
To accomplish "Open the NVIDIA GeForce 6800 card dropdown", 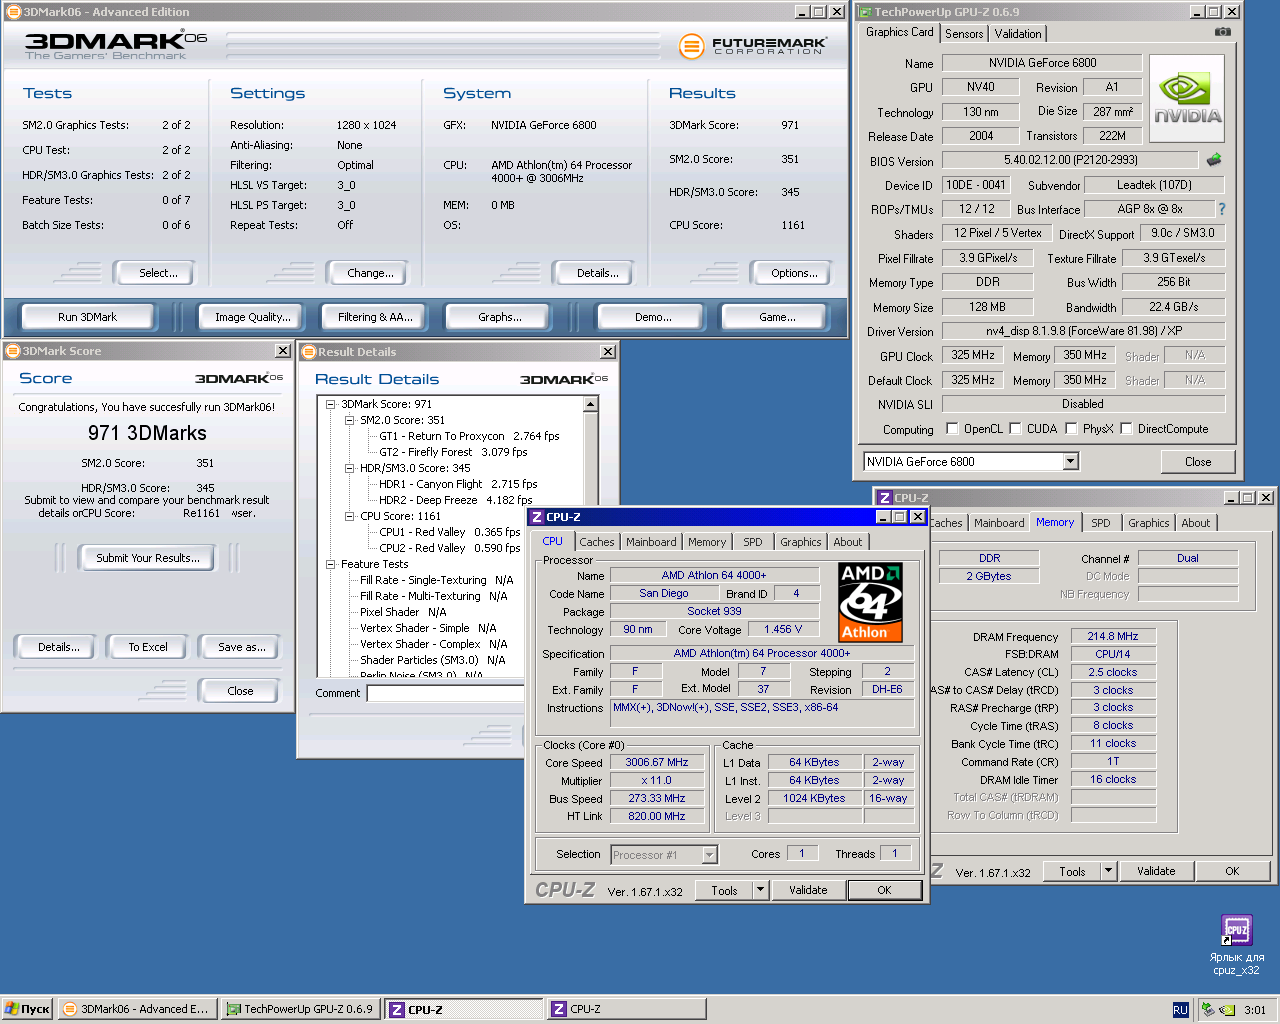I will click(x=1071, y=461).
